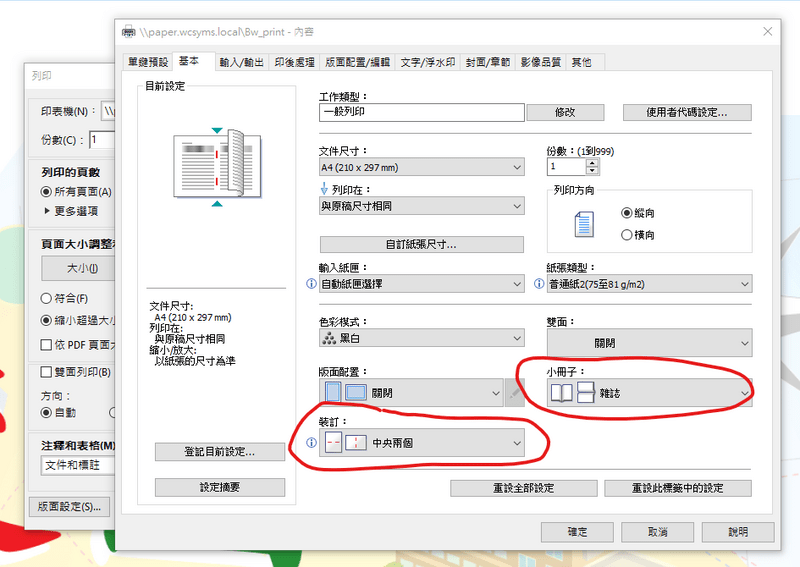This screenshot has height=567, width=800.
Task: Select the 縱向 portrait radio button
Action: [x=627, y=213]
